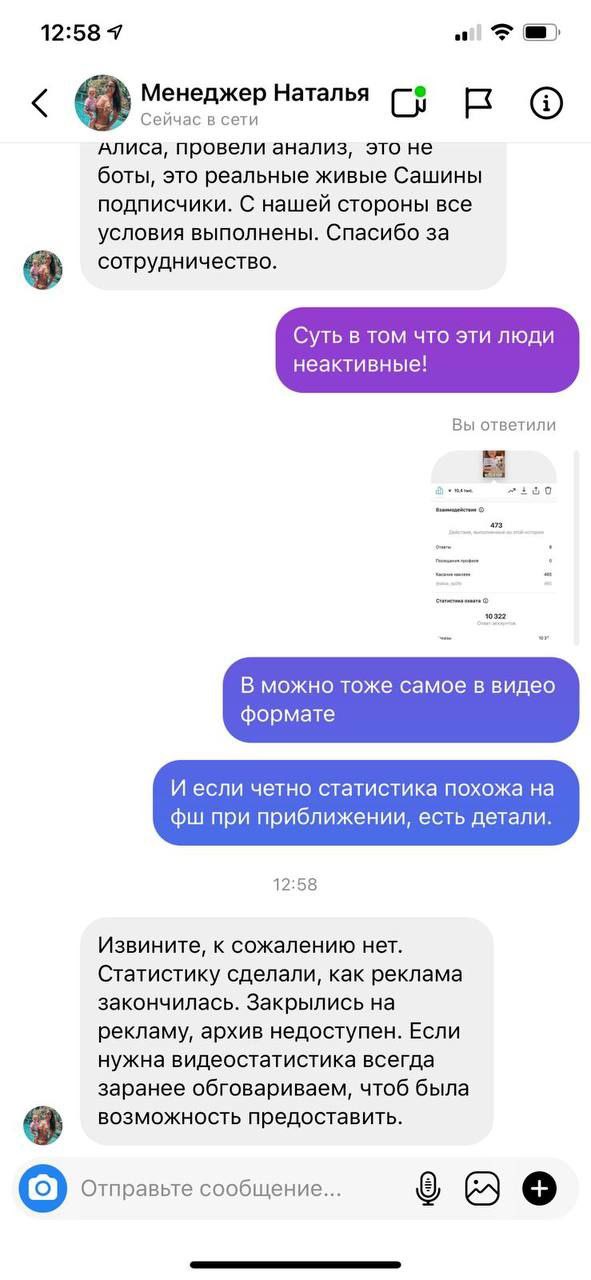Tap the black plus button for more options
The height and width of the screenshot is (1280, 591).
pyautogui.click(x=539, y=1188)
